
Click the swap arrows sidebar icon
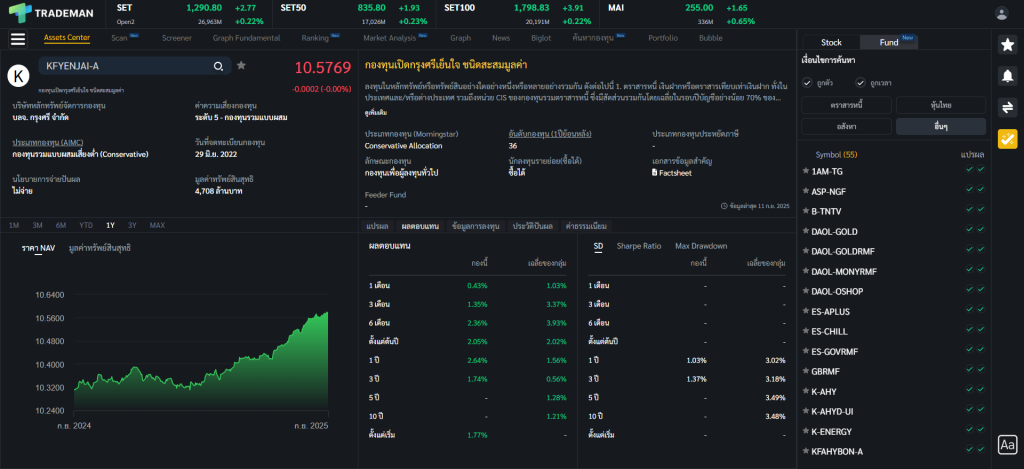click(x=1007, y=107)
